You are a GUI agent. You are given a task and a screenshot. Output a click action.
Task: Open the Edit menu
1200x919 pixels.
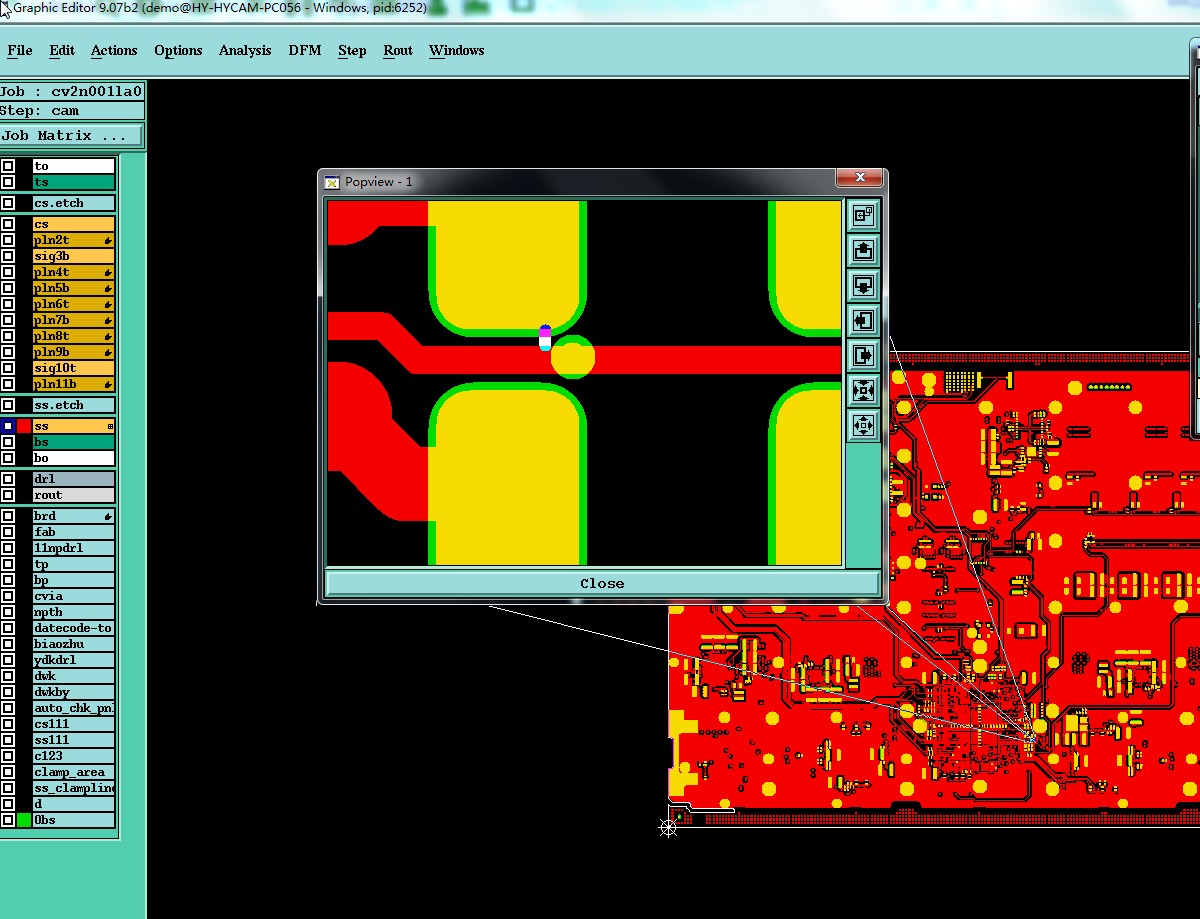pos(62,50)
